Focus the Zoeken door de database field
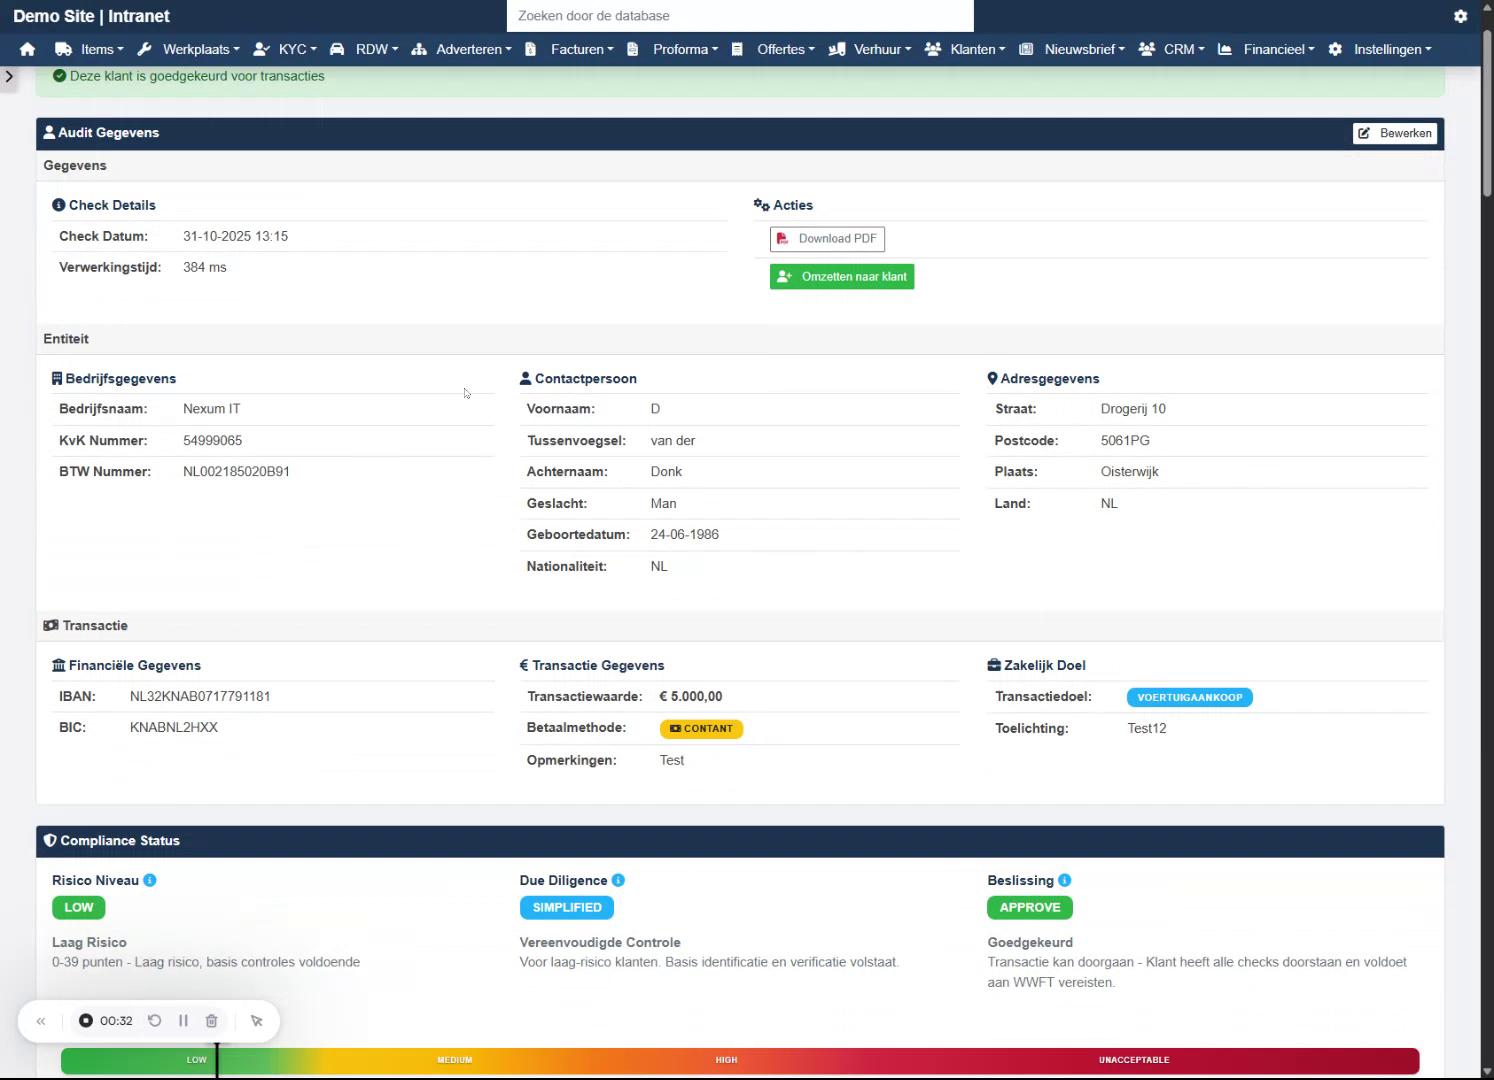 click(740, 16)
